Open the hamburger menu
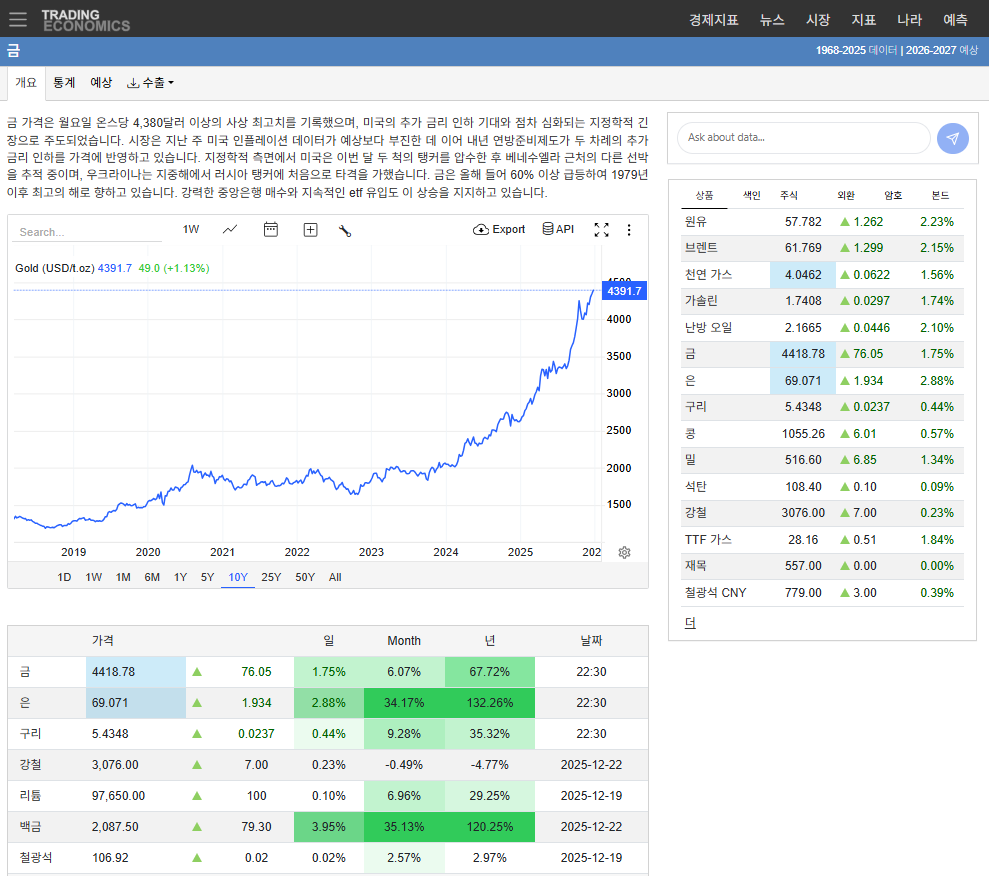Viewport: 989px width, 876px height. click(x=17, y=19)
